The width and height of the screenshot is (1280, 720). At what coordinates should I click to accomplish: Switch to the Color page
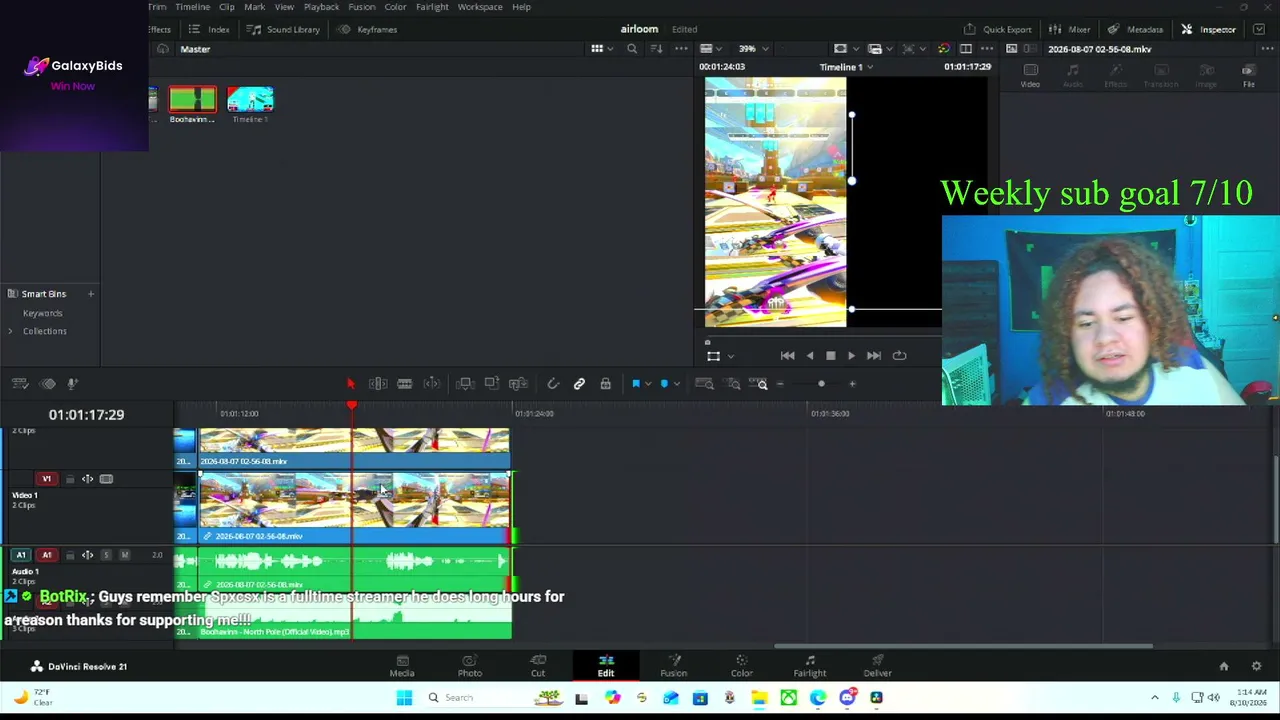(x=741, y=666)
